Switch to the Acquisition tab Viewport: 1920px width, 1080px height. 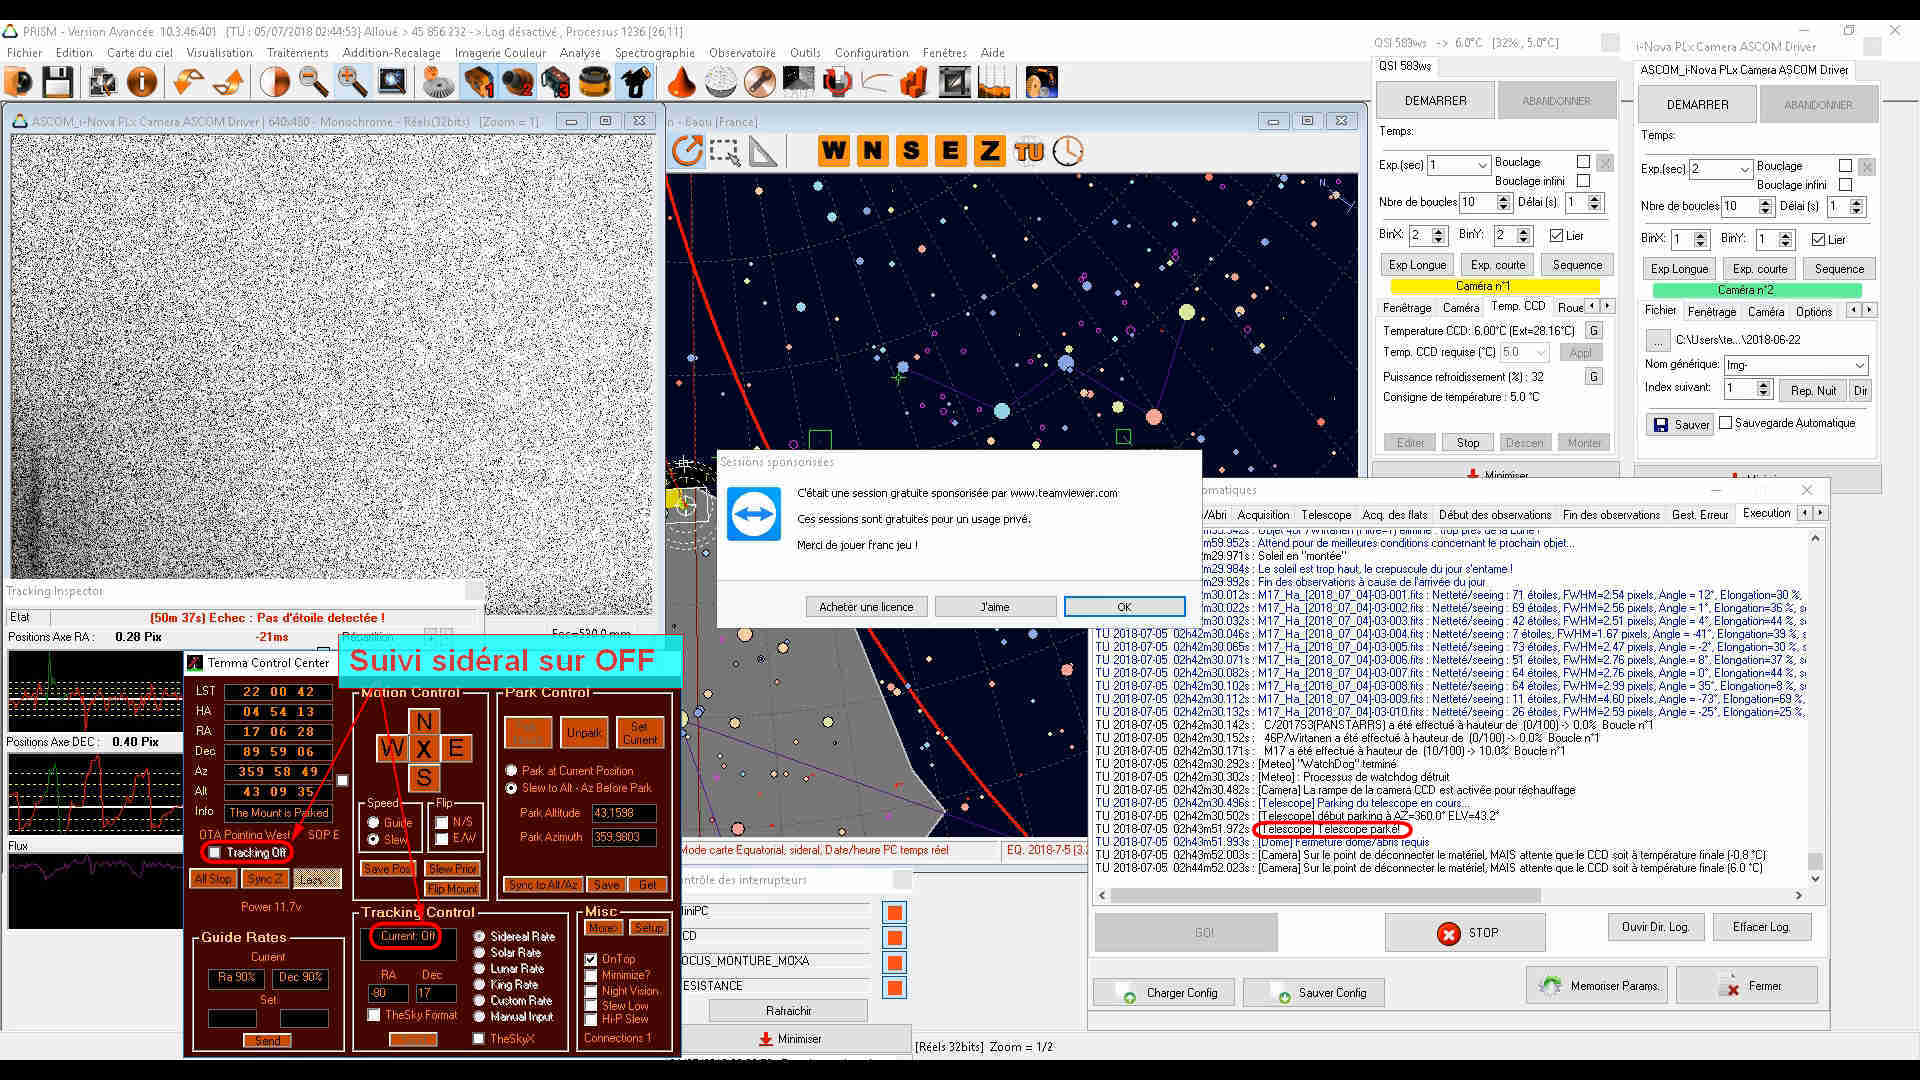[1263, 515]
